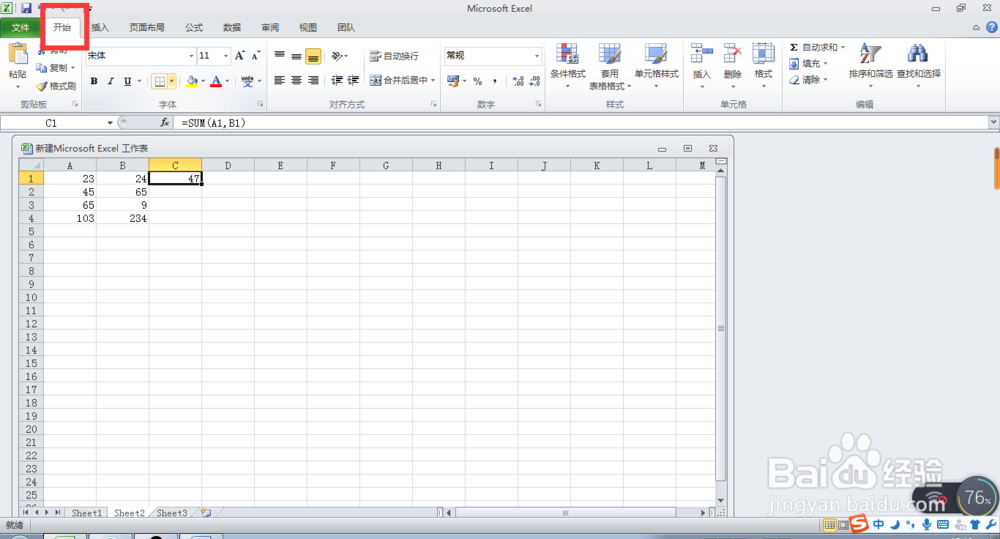This screenshot has width=1000, height=539.
Task: Click the vertical scrollbar of the worksheet
Action: [721, 329]
